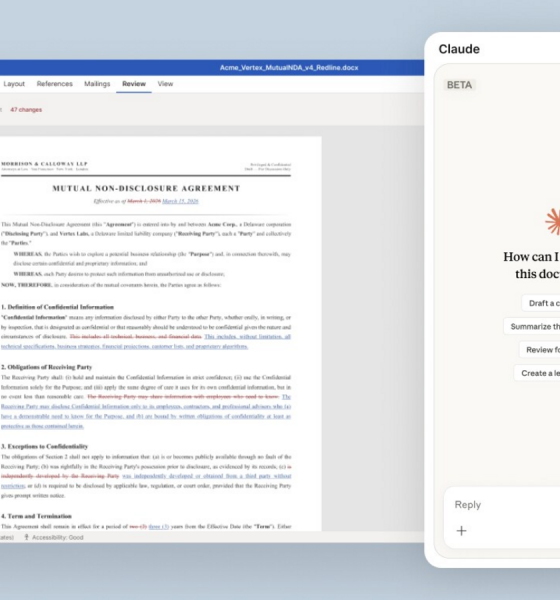Switch to the References tab
Image resolution: width=560 pixels, height=600 pixels.
pos(54,84)
